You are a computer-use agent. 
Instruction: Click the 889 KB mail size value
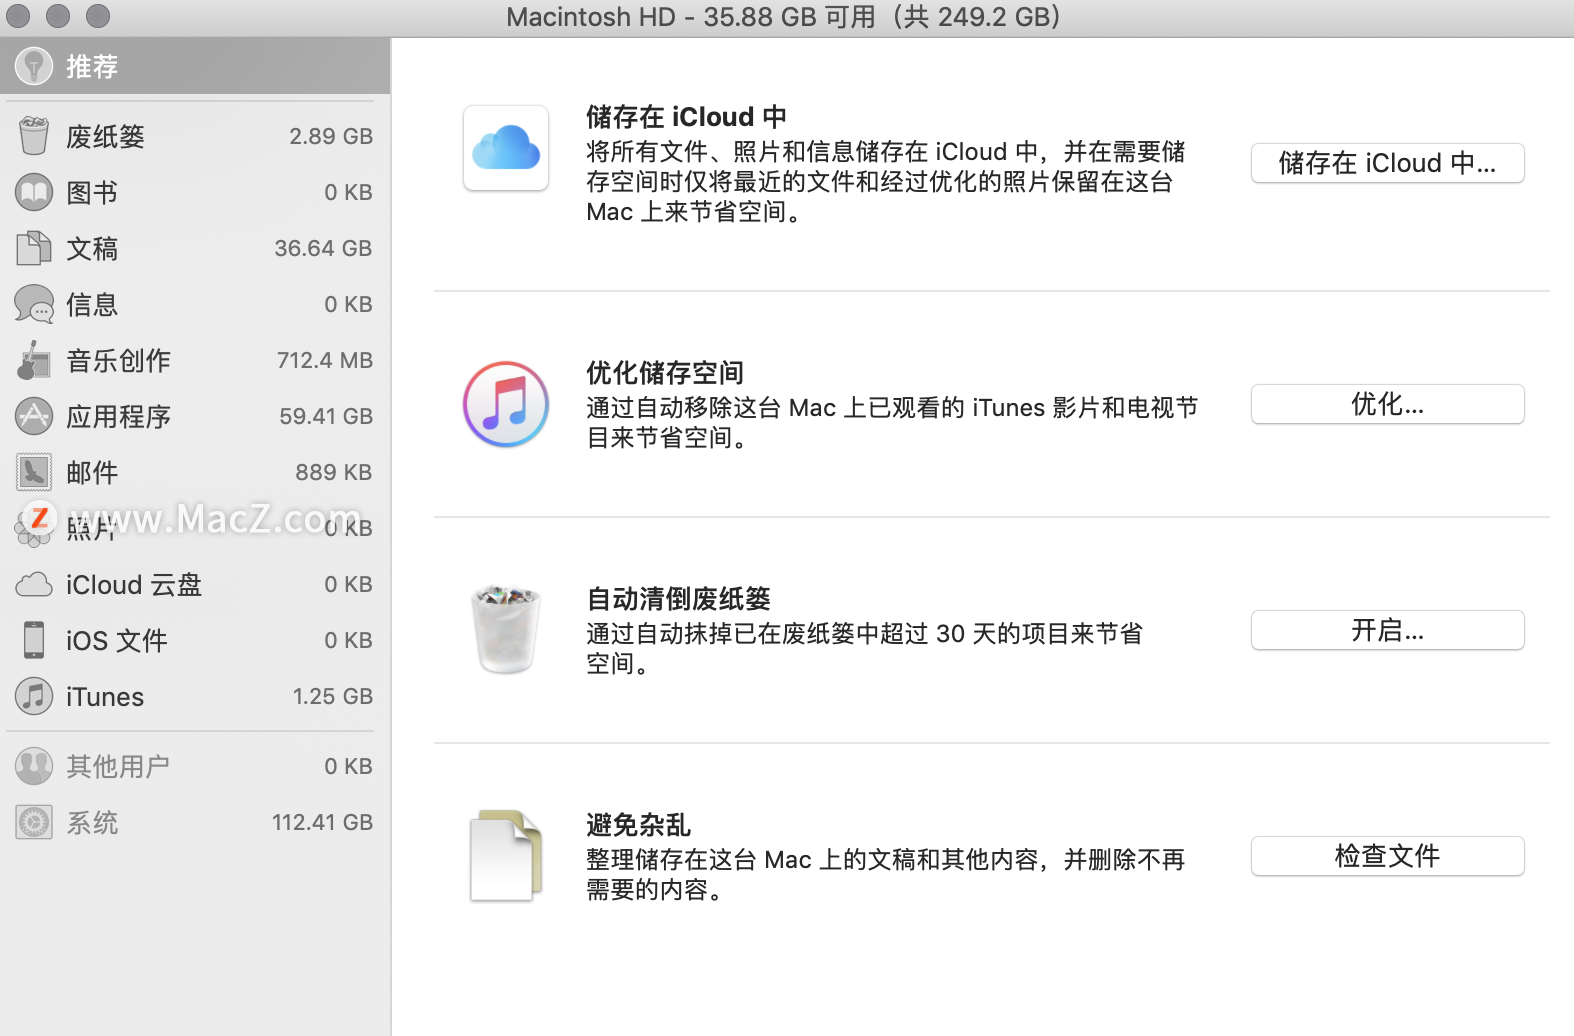(334, 472)
